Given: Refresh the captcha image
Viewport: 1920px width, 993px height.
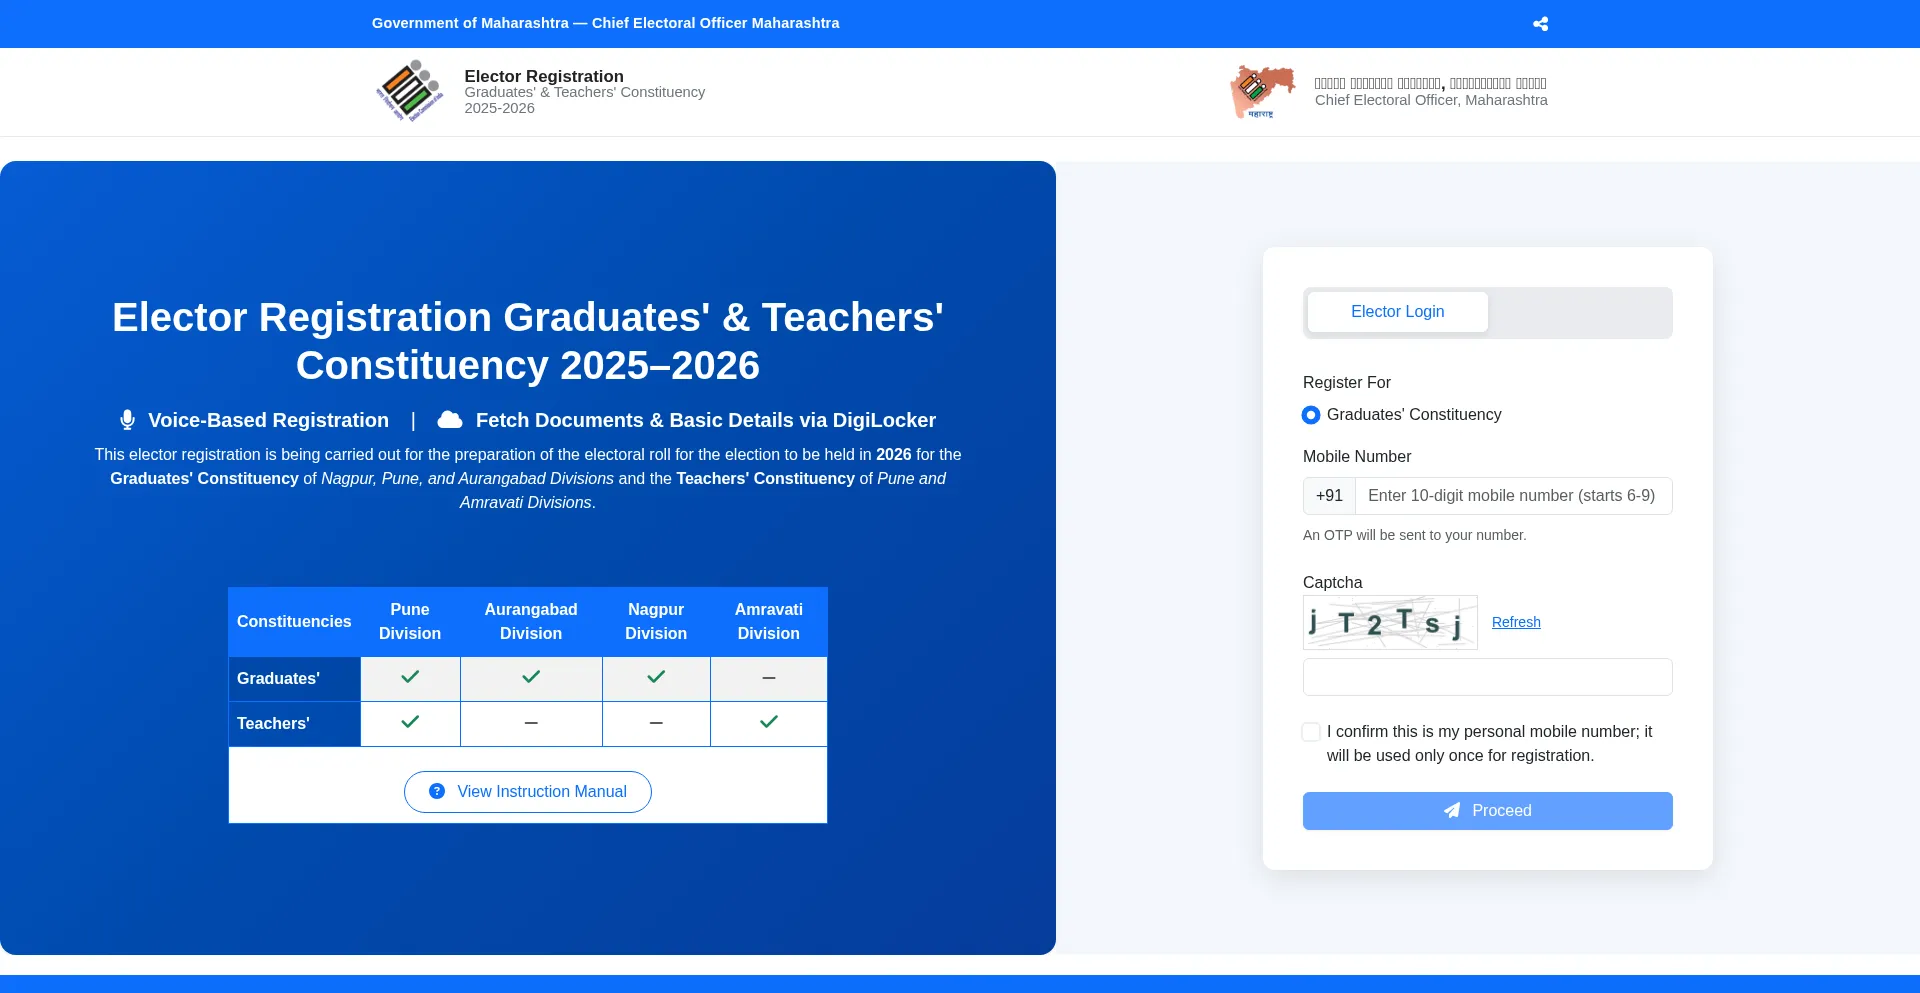Looking at the screenshot, I should pos(1516,622).
